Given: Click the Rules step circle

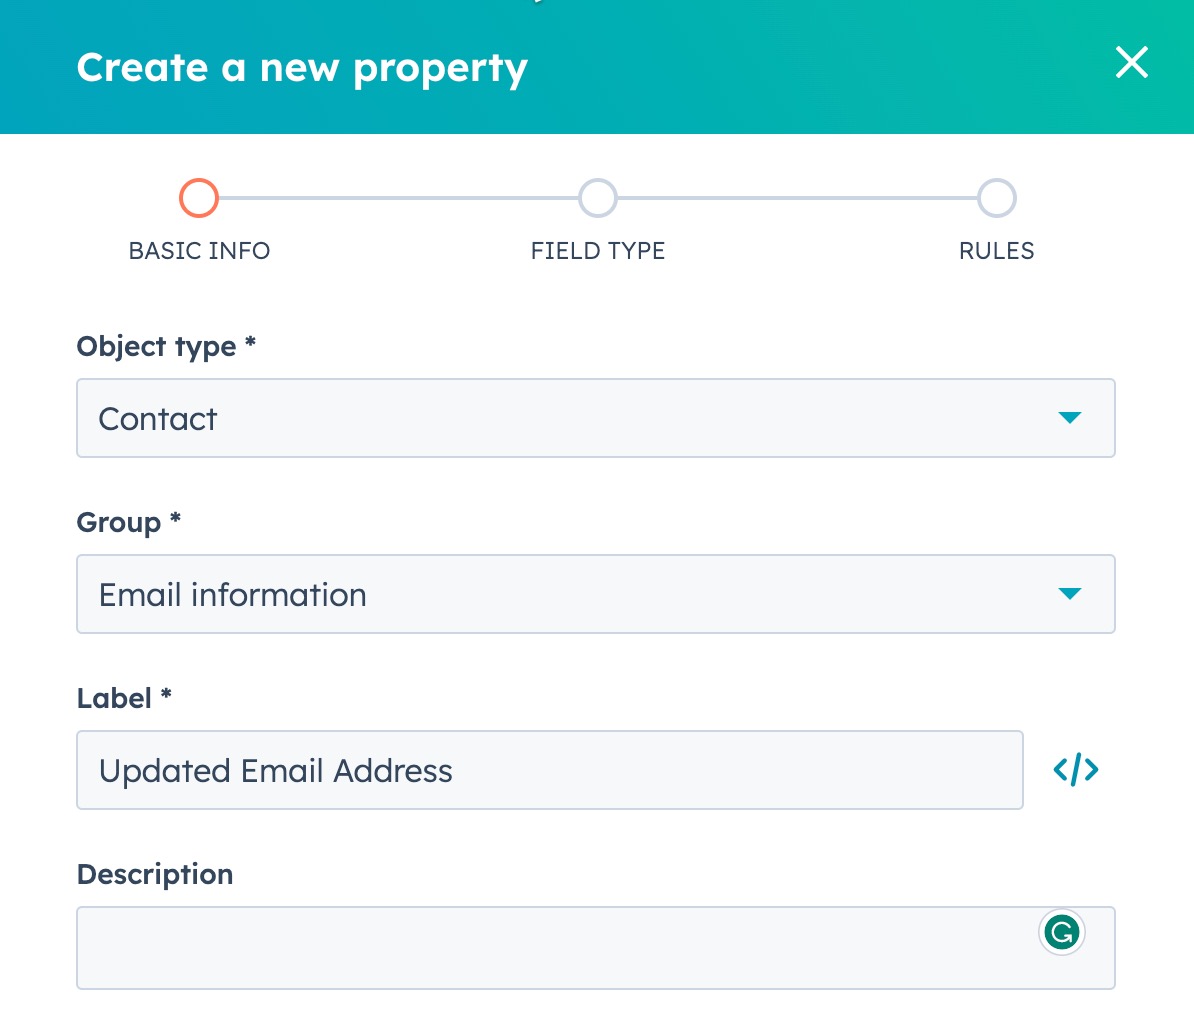Looking at the screenshot, I should click(996, 198).
